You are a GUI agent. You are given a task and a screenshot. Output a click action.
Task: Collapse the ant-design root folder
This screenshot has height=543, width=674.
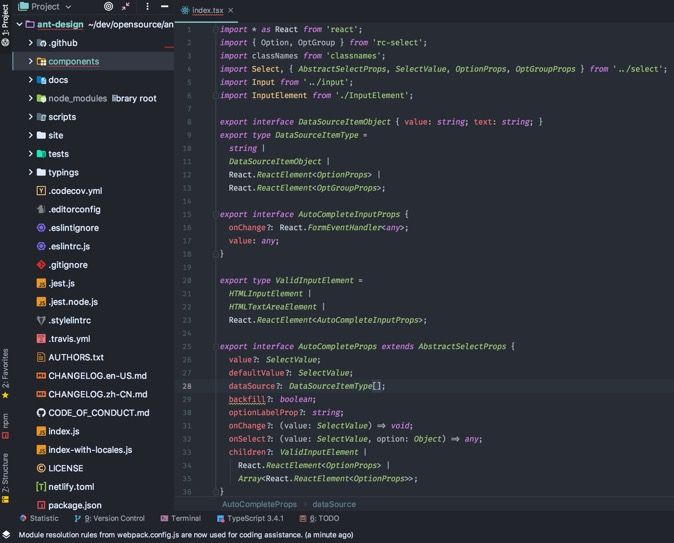(19, 24)
